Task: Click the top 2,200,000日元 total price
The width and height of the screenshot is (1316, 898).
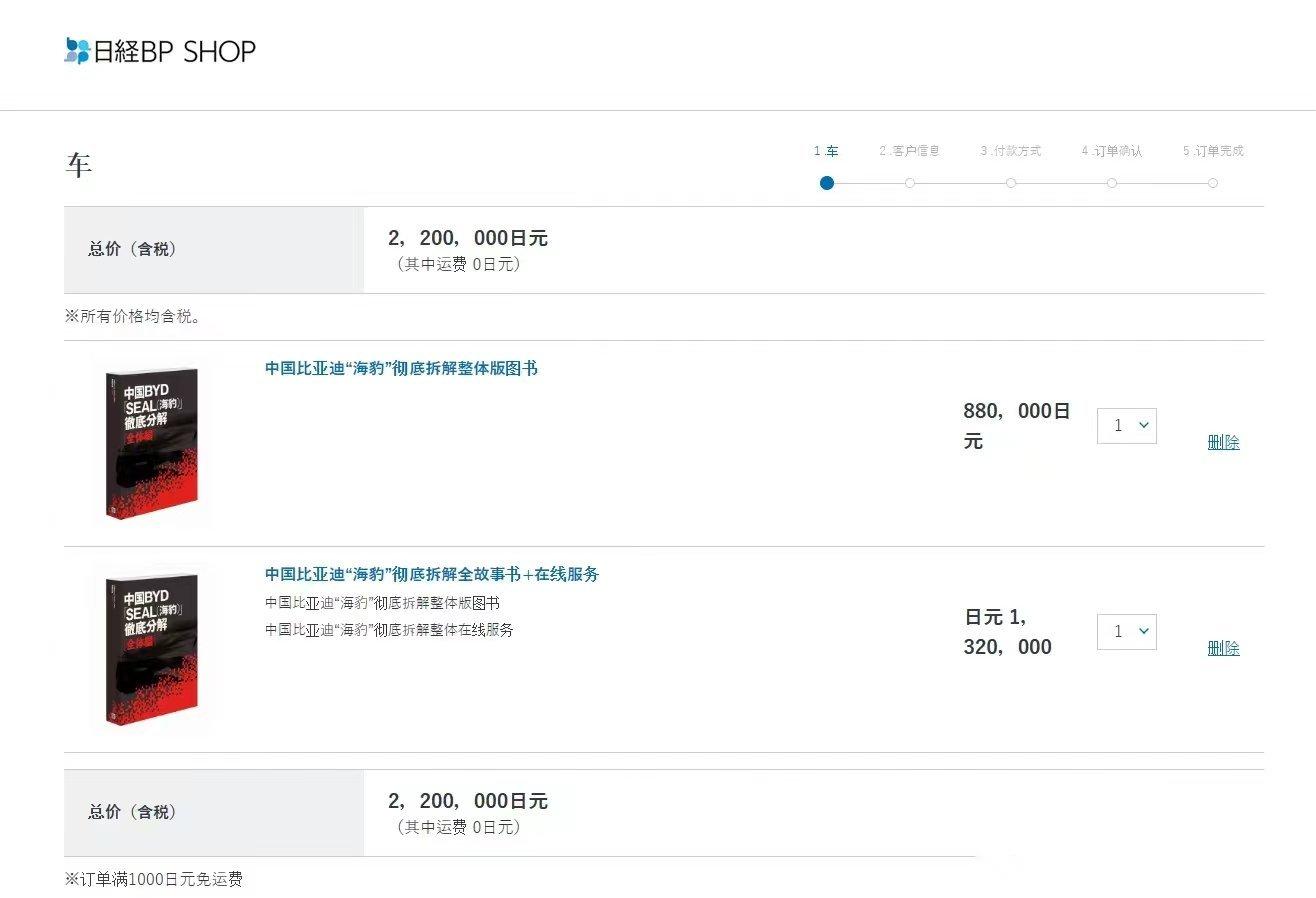Action: point(468,238)
